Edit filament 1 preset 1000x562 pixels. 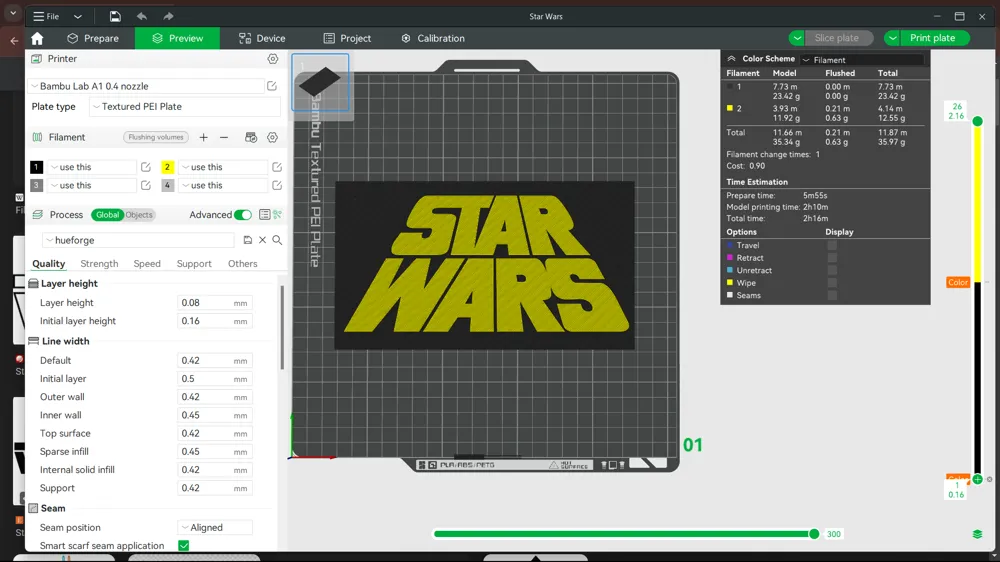tap(145, 167)
